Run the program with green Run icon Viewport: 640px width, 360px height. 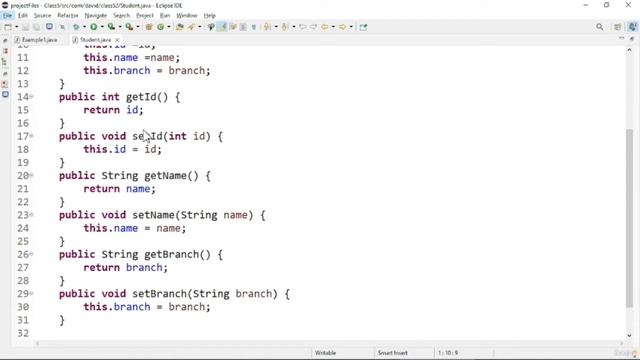[93, 27]
